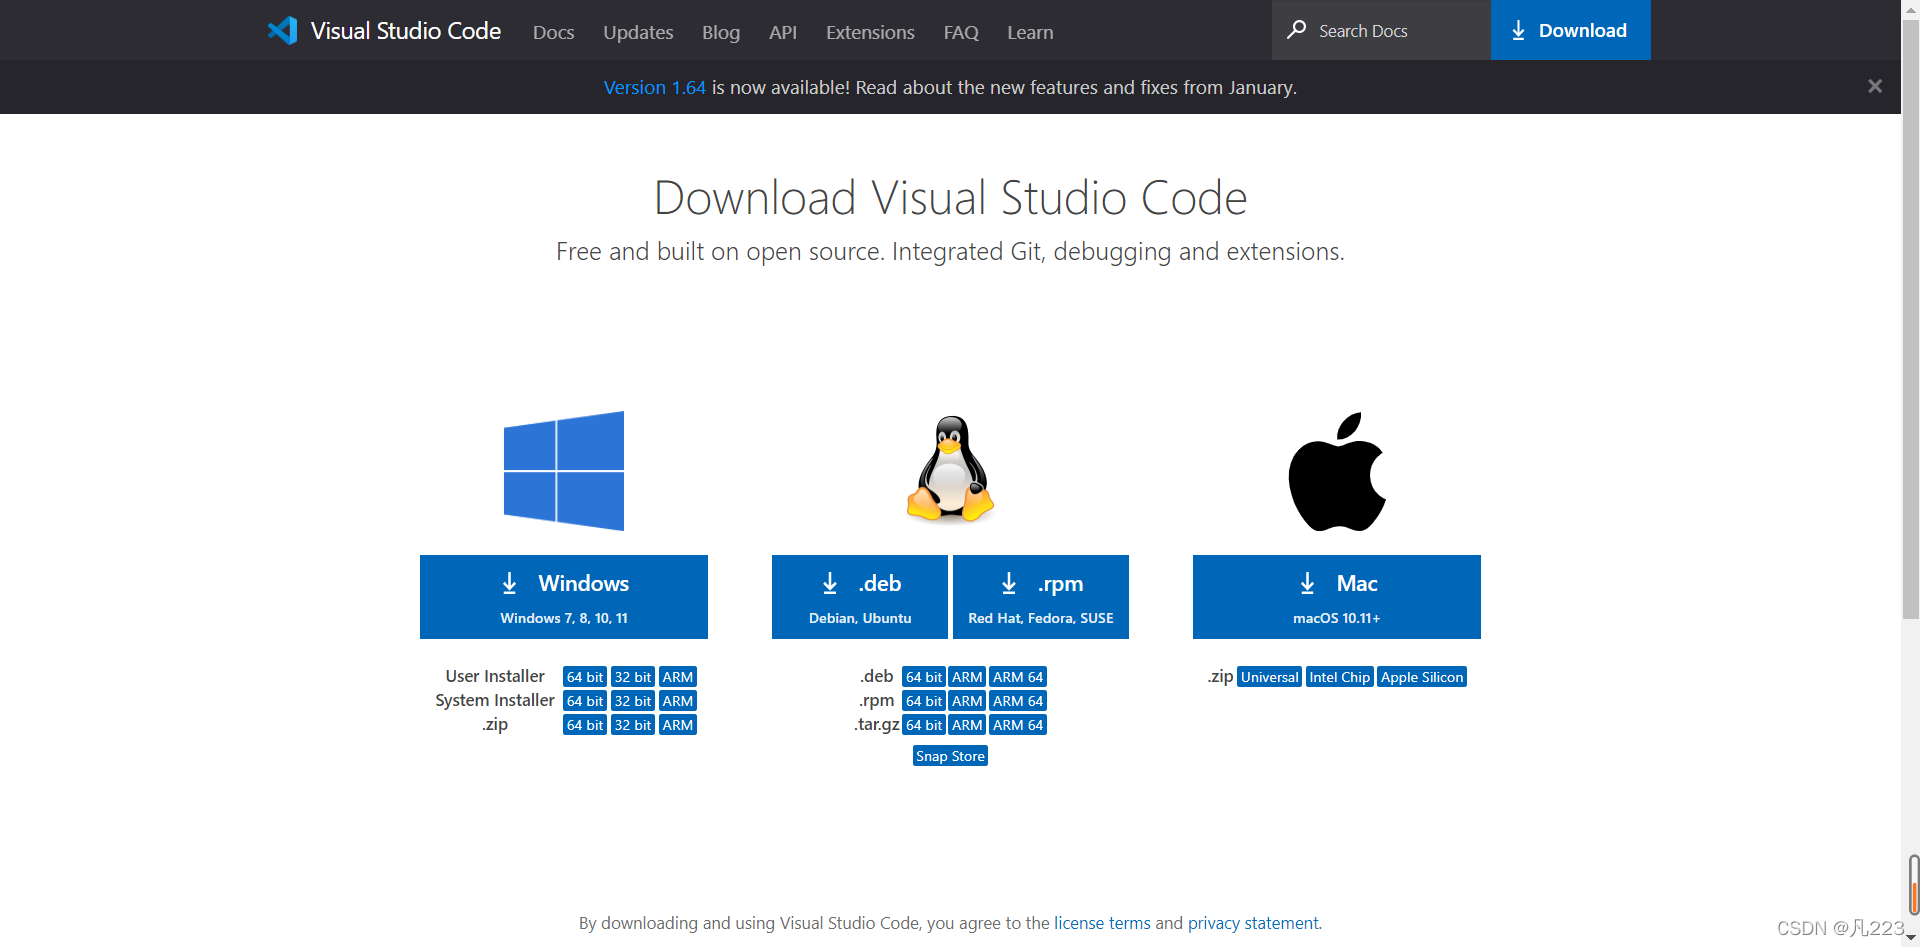This screenshot has height=947, width=1920.
Task: Download the .rpm Red Hat, Fedora package
Action: [x=1041, y=597]
